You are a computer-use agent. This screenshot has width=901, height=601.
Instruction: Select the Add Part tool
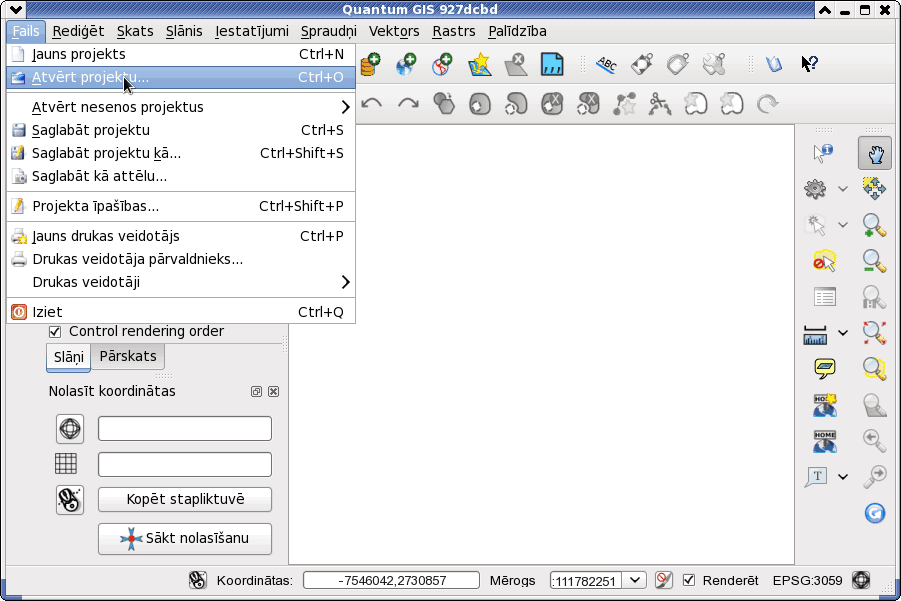point(516,105)
